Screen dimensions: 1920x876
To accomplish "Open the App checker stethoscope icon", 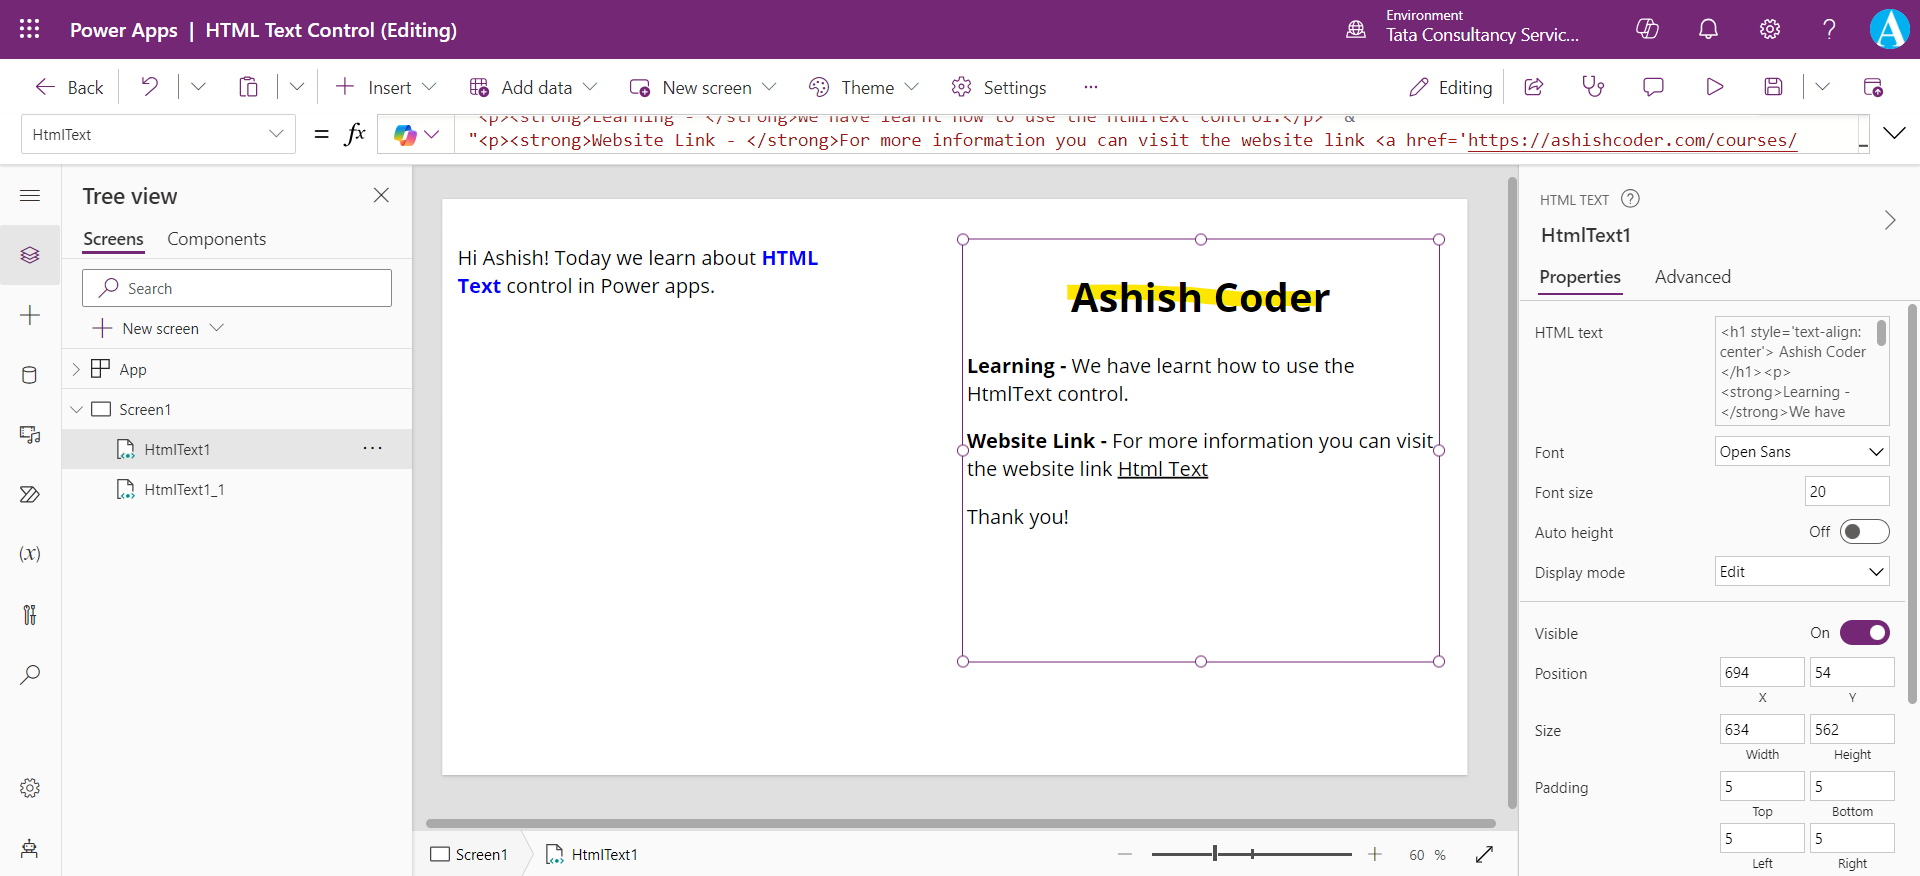I will [x=1593, y=87].
